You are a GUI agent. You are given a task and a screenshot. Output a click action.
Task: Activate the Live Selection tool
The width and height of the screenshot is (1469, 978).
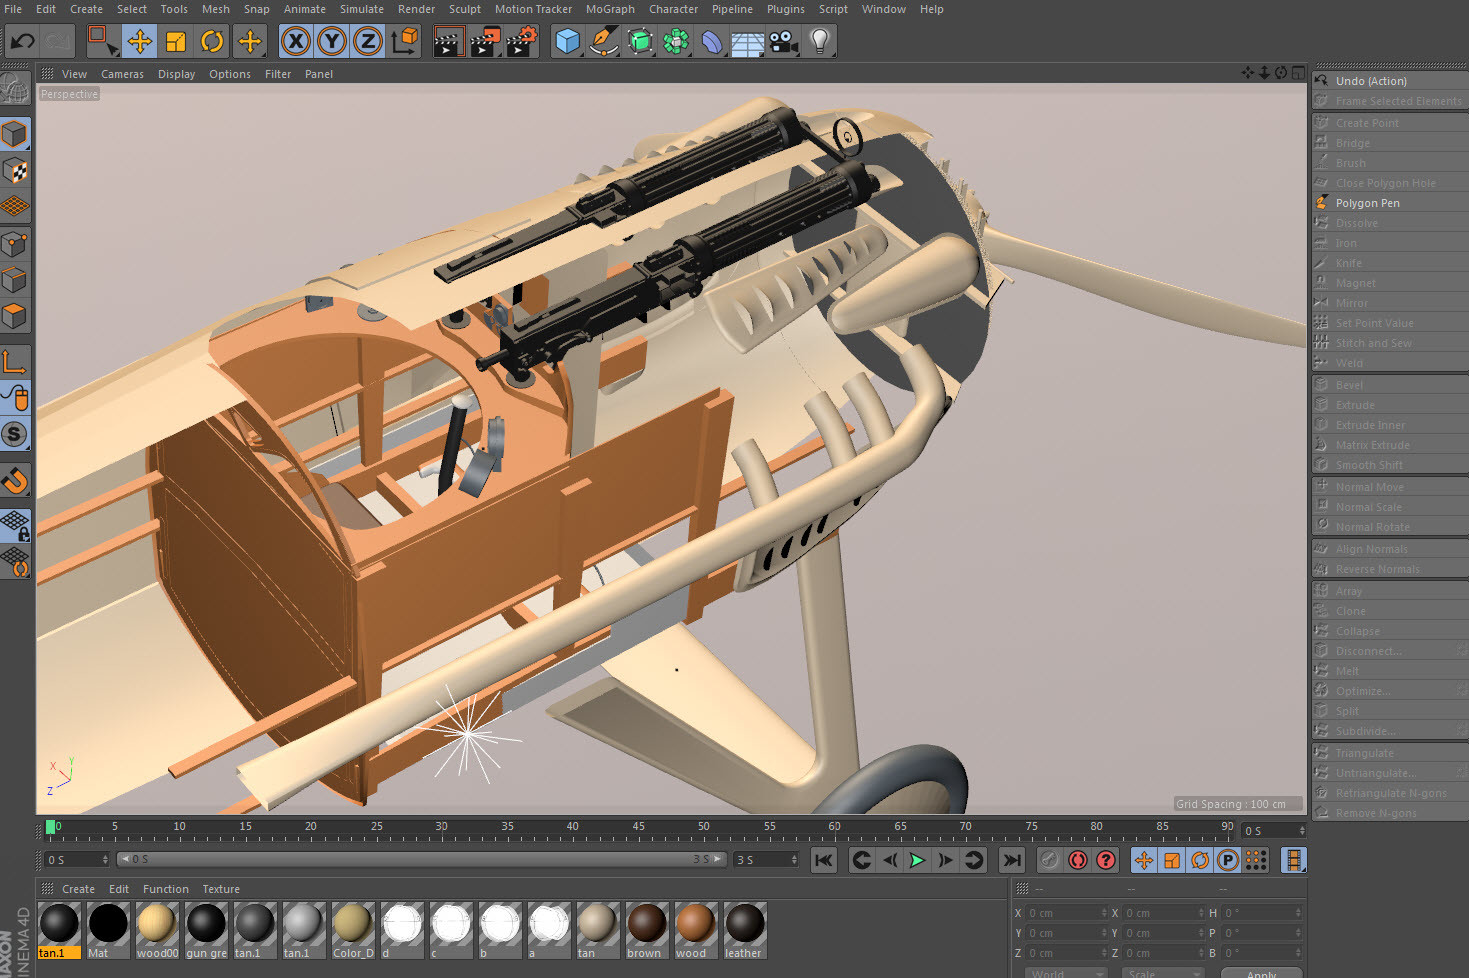pyautogui.click(x=102, y=41)
